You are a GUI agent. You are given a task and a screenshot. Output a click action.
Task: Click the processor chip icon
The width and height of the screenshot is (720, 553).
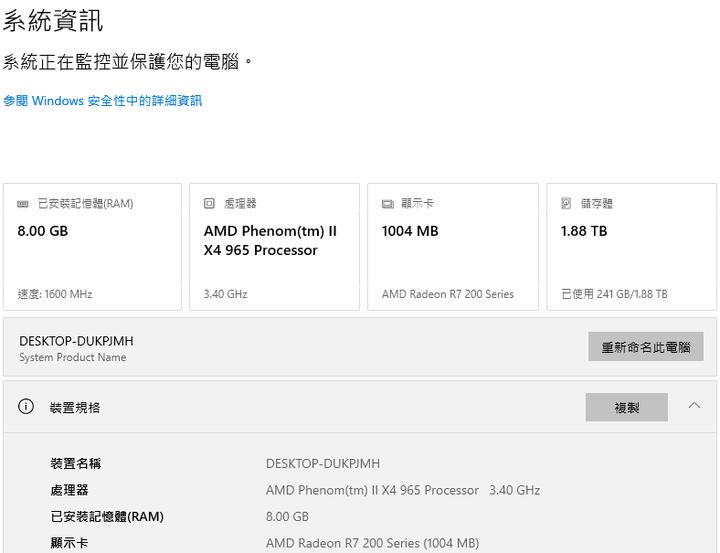(x=209, y=203)
